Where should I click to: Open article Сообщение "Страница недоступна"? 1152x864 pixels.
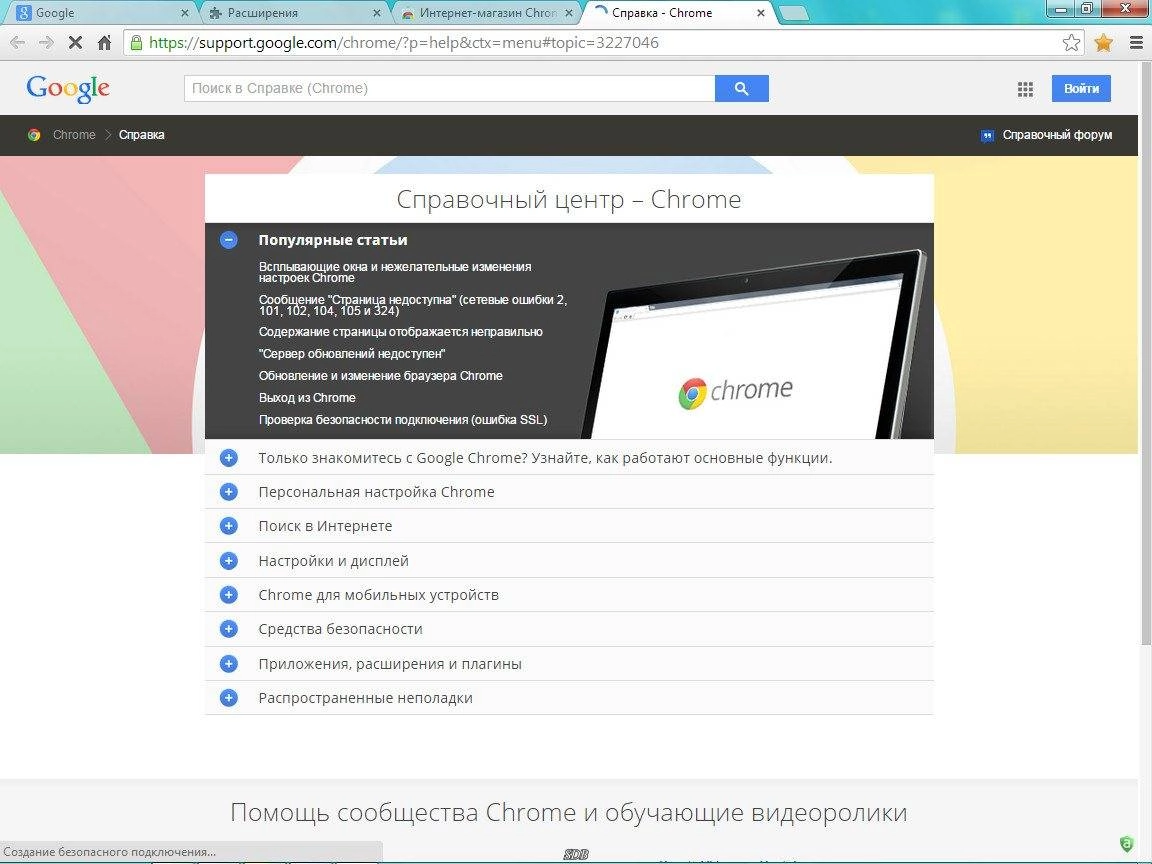pos(413,305)
